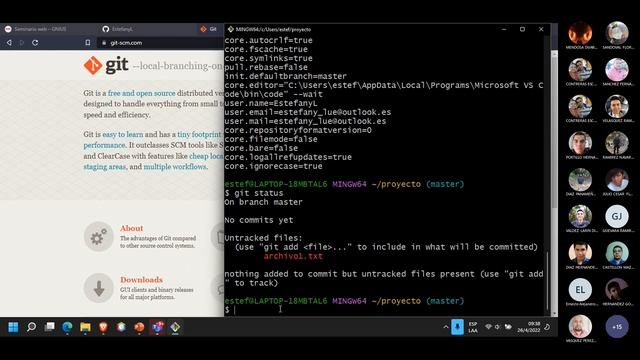Screen dimensions: 640x360
Task: Open the 'staging areas' link
Action: click(x=104, y=167)
